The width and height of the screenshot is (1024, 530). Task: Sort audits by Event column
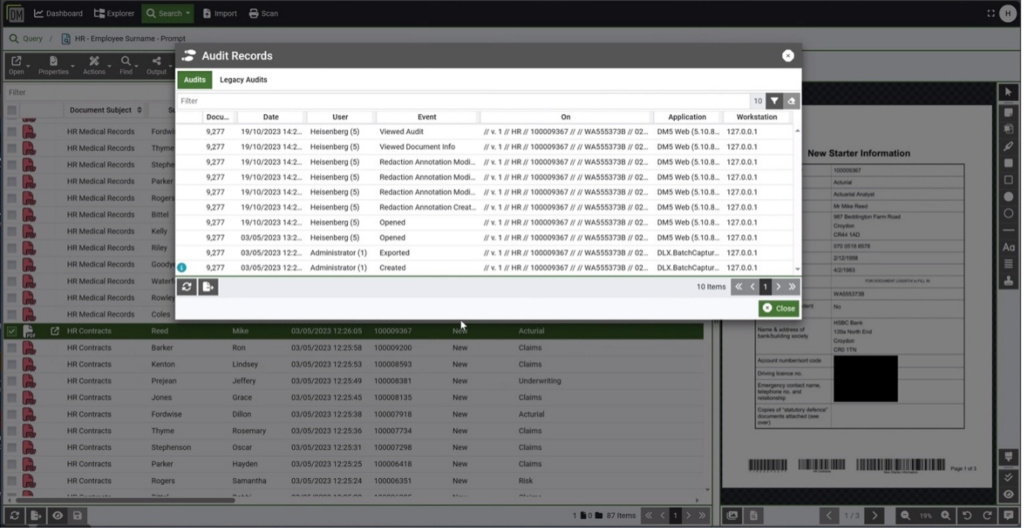point(427,117)
